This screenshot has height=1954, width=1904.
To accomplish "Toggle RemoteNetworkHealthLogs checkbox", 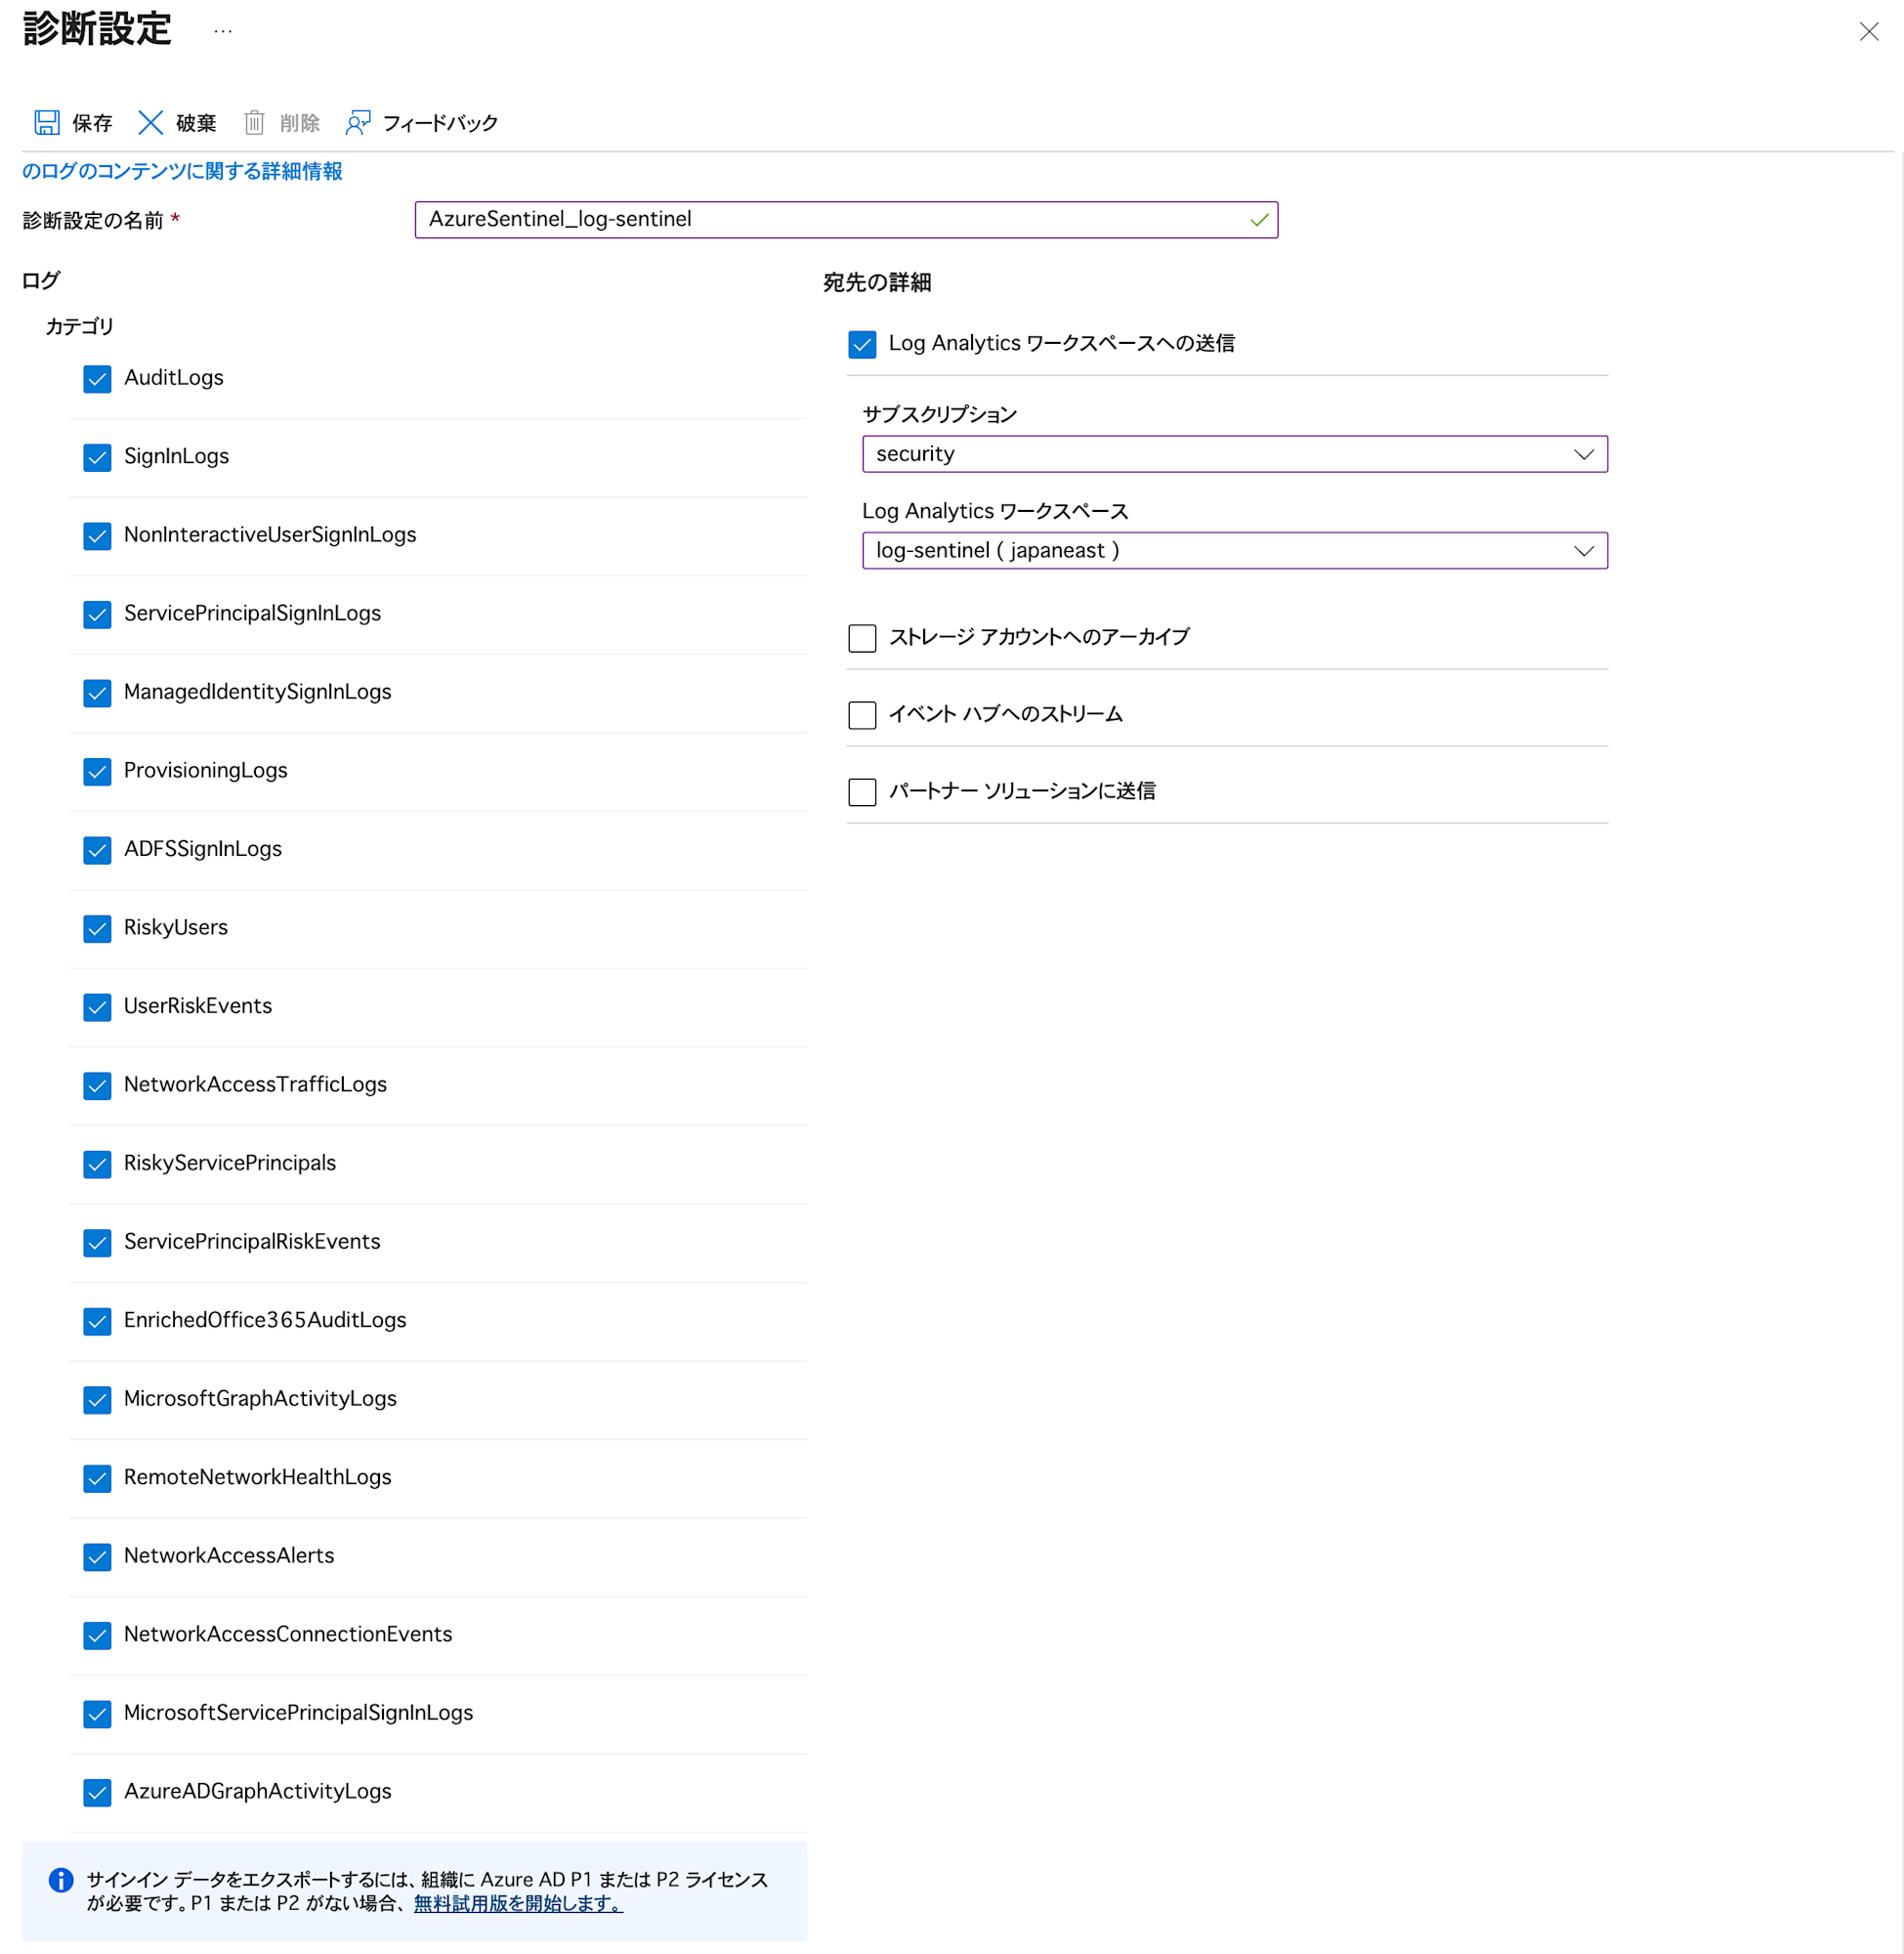I will click(x=97, y=1478).
